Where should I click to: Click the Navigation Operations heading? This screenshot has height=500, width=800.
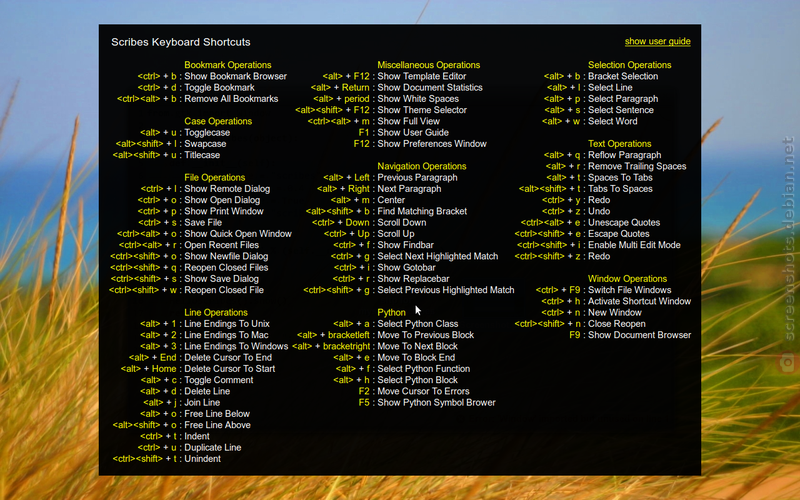(421, 166)
